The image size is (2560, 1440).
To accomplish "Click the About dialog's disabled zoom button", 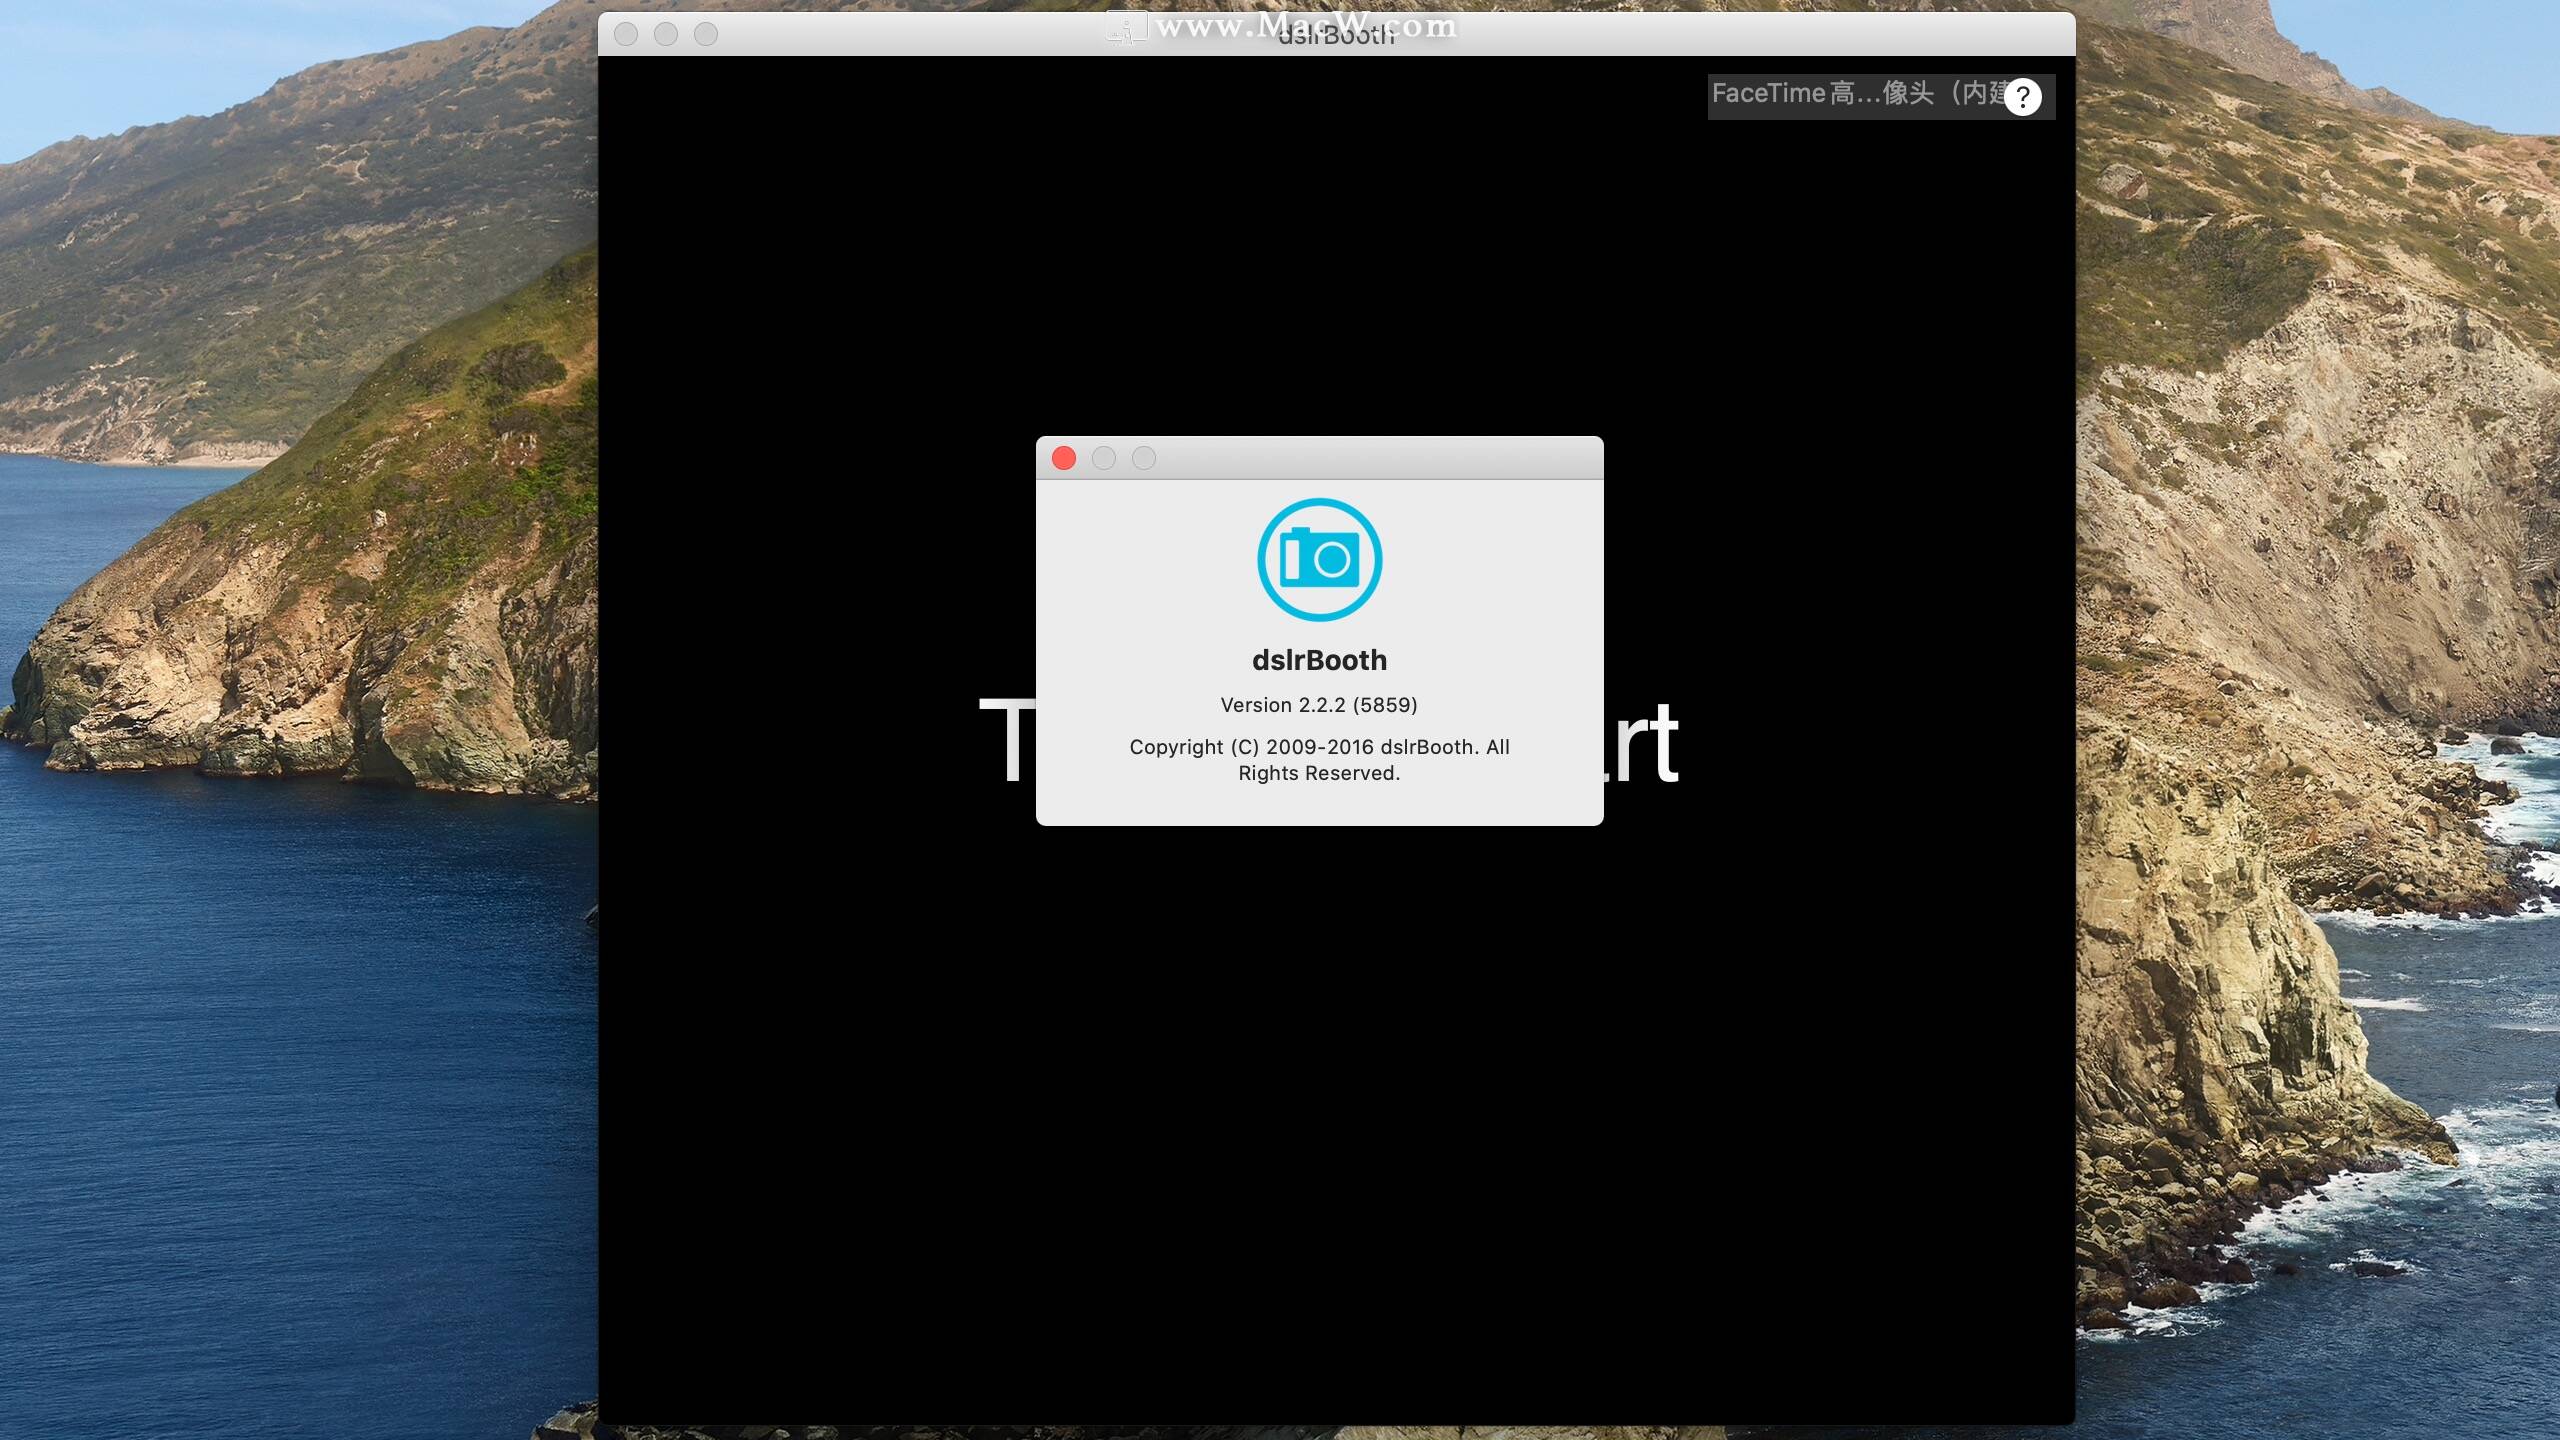I will click(x=1144, y=458).
